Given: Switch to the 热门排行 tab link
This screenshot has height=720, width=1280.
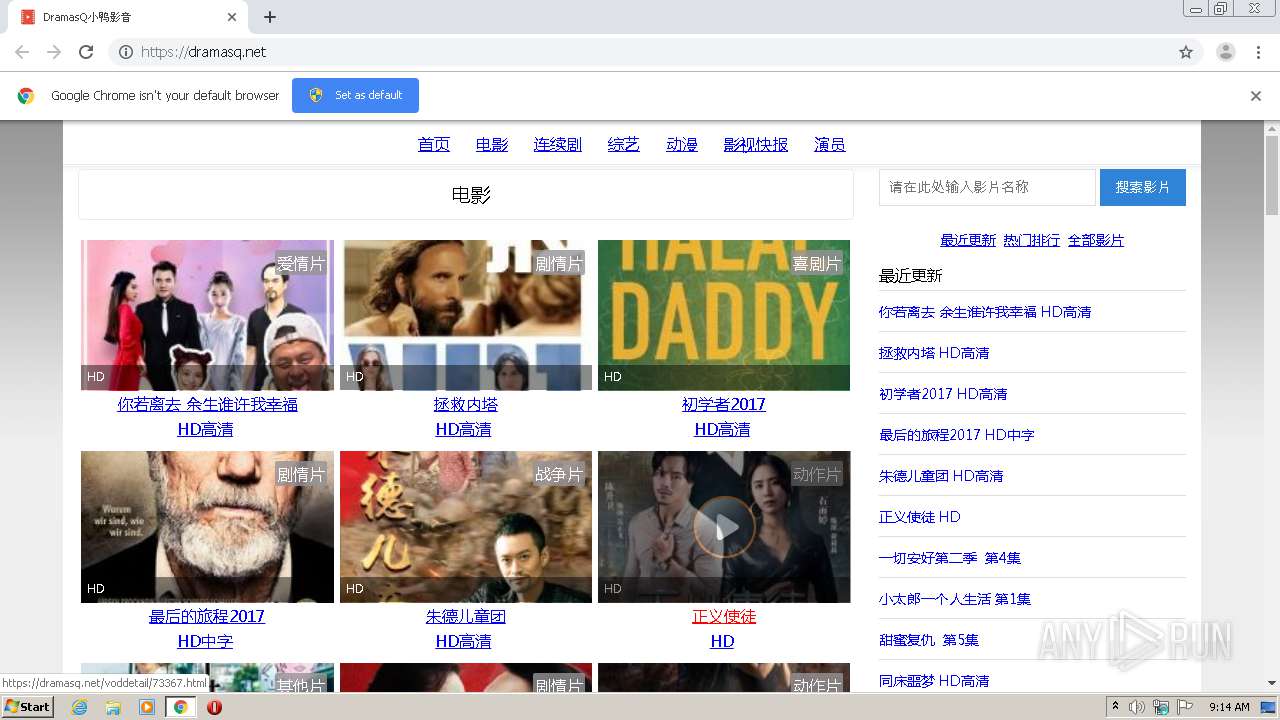Looking at the screenshot, I should point(1032,240).
